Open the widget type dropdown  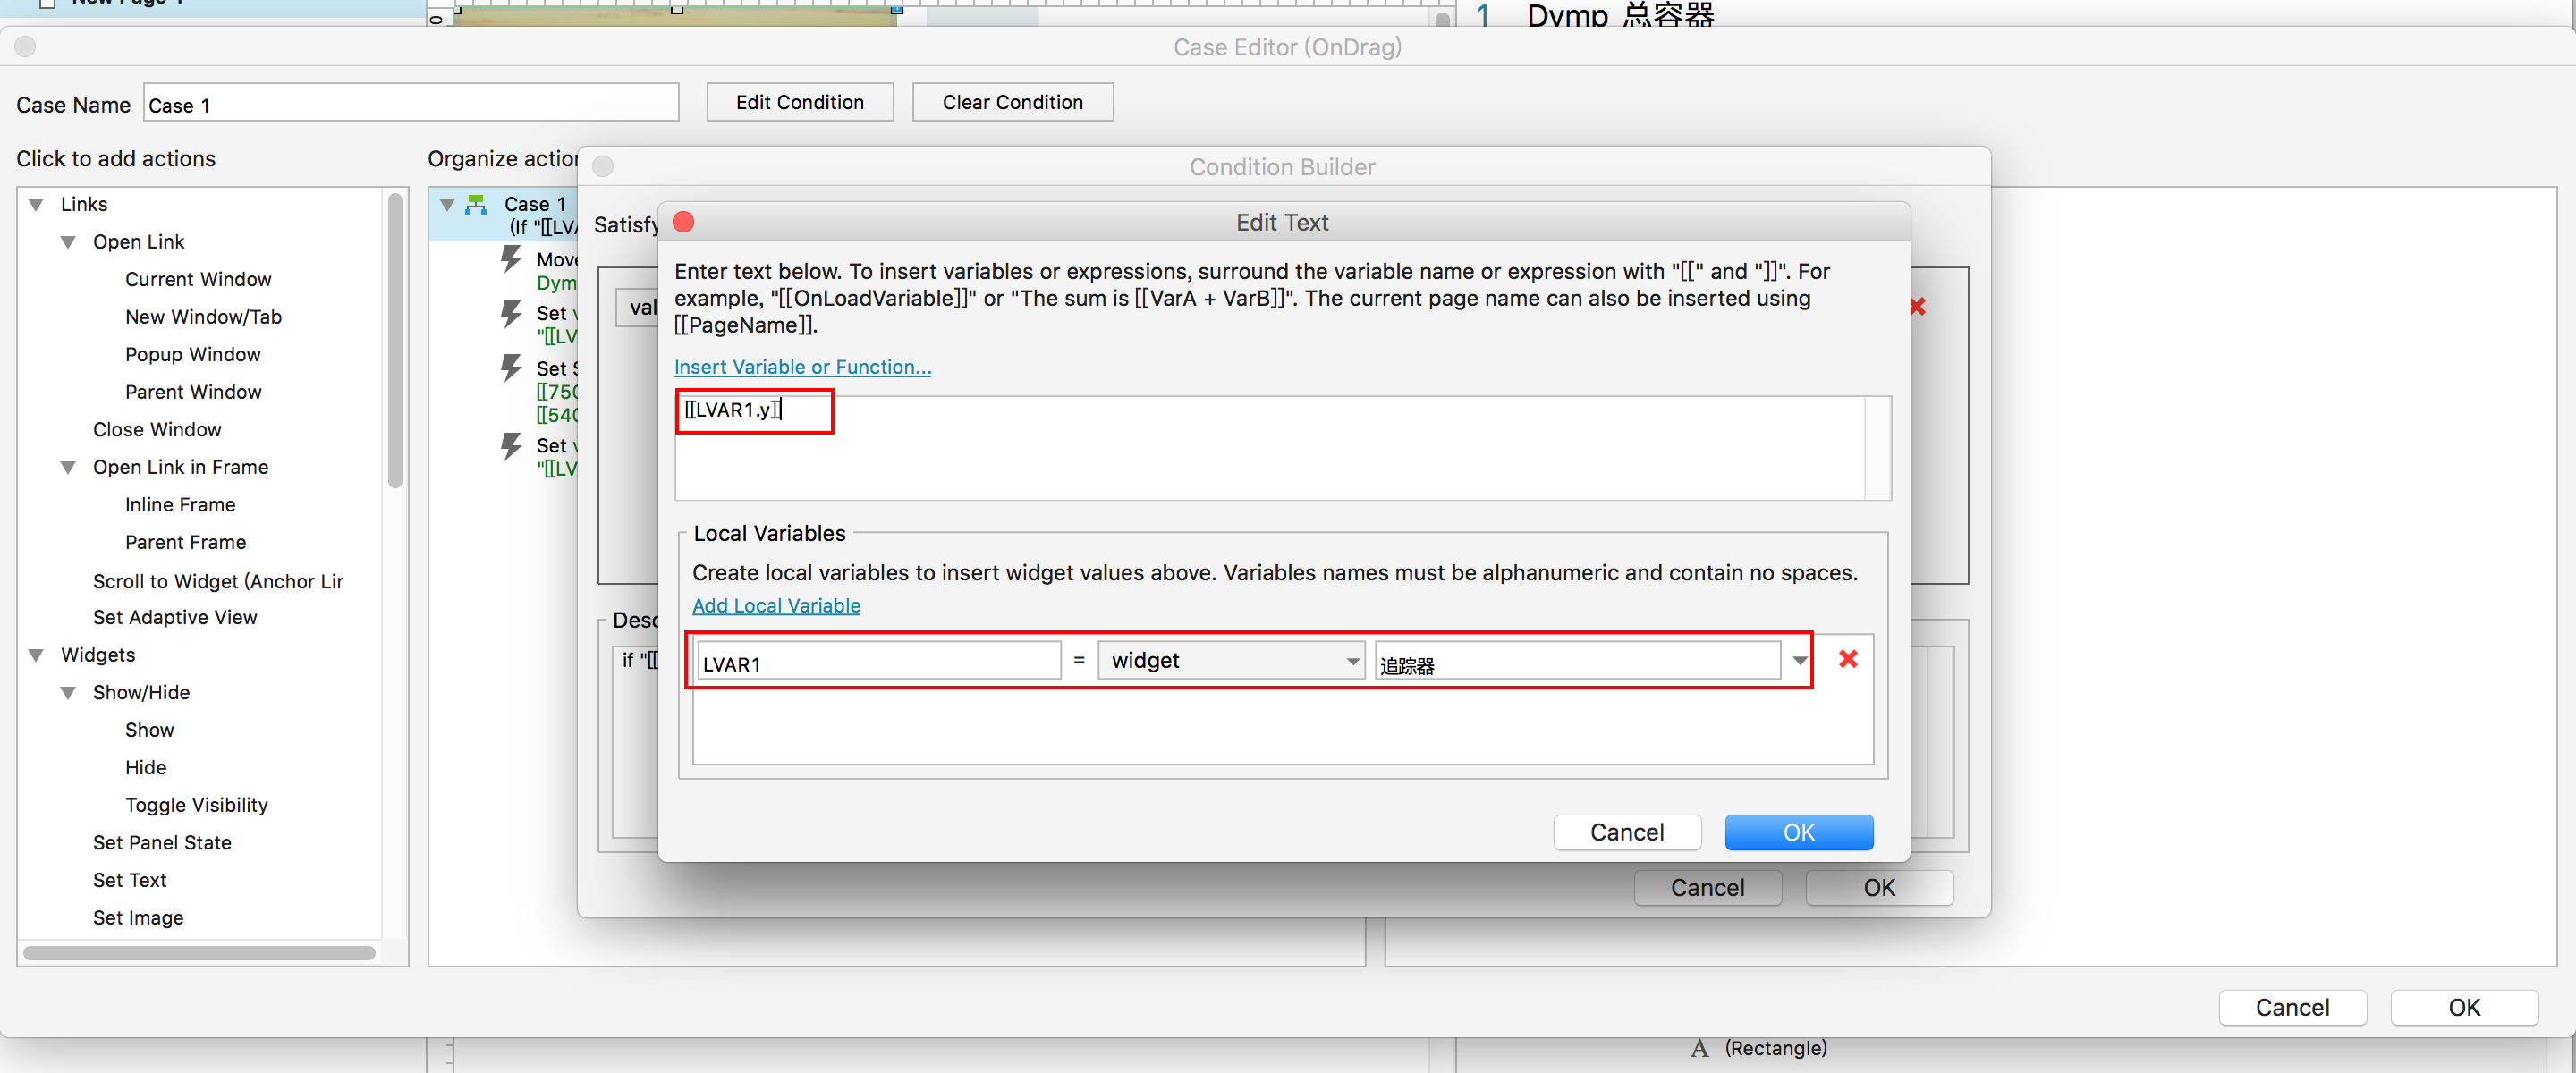(1230, 661)
